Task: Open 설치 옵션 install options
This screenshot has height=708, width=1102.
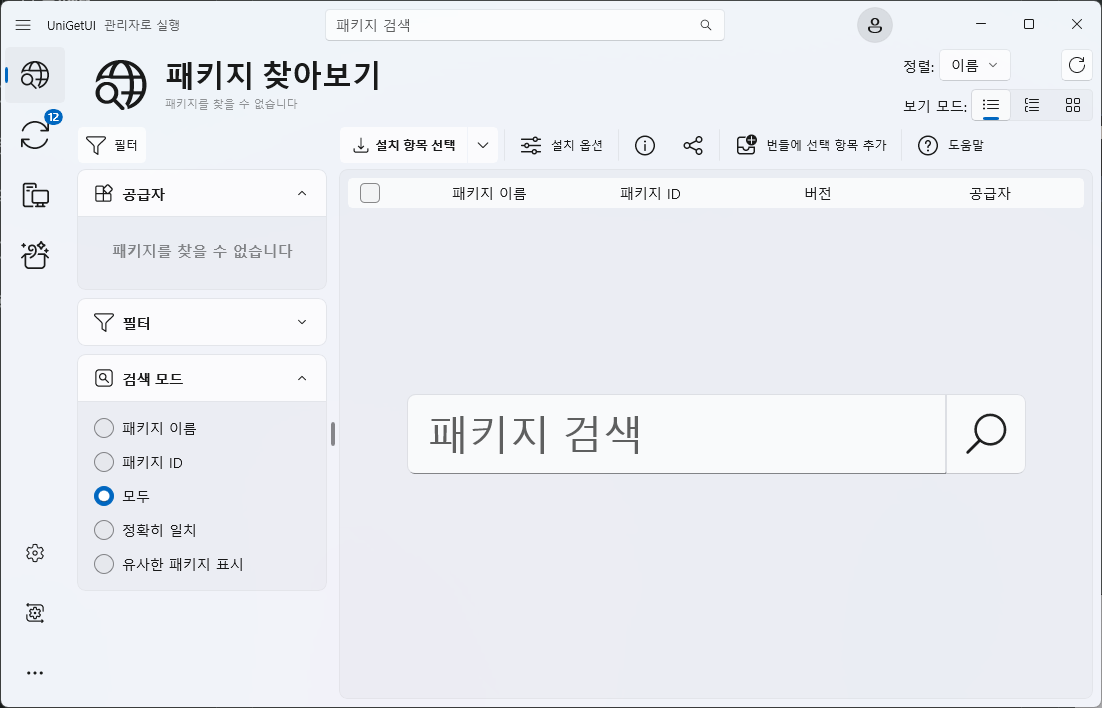Action: [x=562, y=146]
